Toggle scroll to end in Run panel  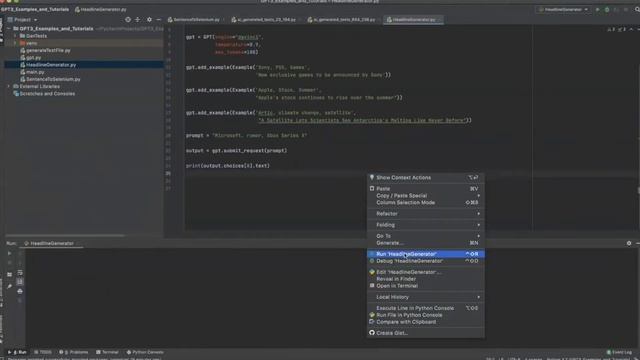(x=20, y=282)
